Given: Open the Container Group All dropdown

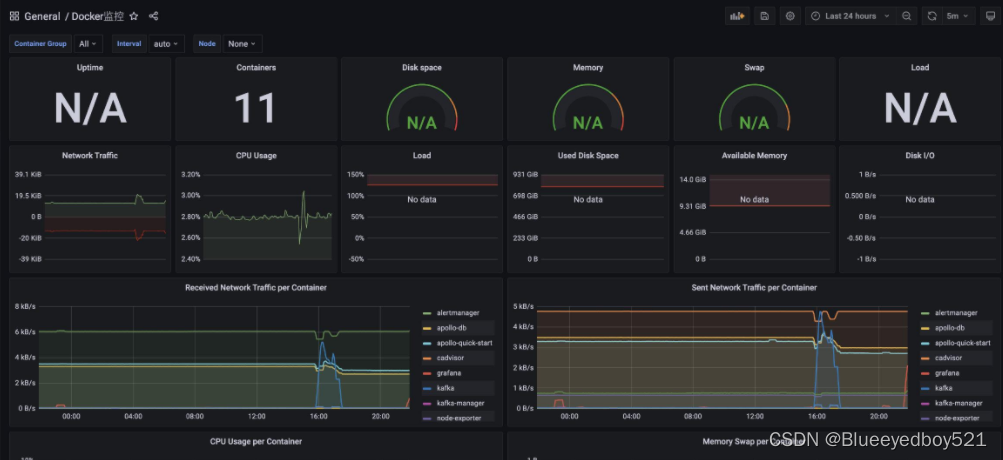Looking at the screenshot, I should (x=88, y=44).
